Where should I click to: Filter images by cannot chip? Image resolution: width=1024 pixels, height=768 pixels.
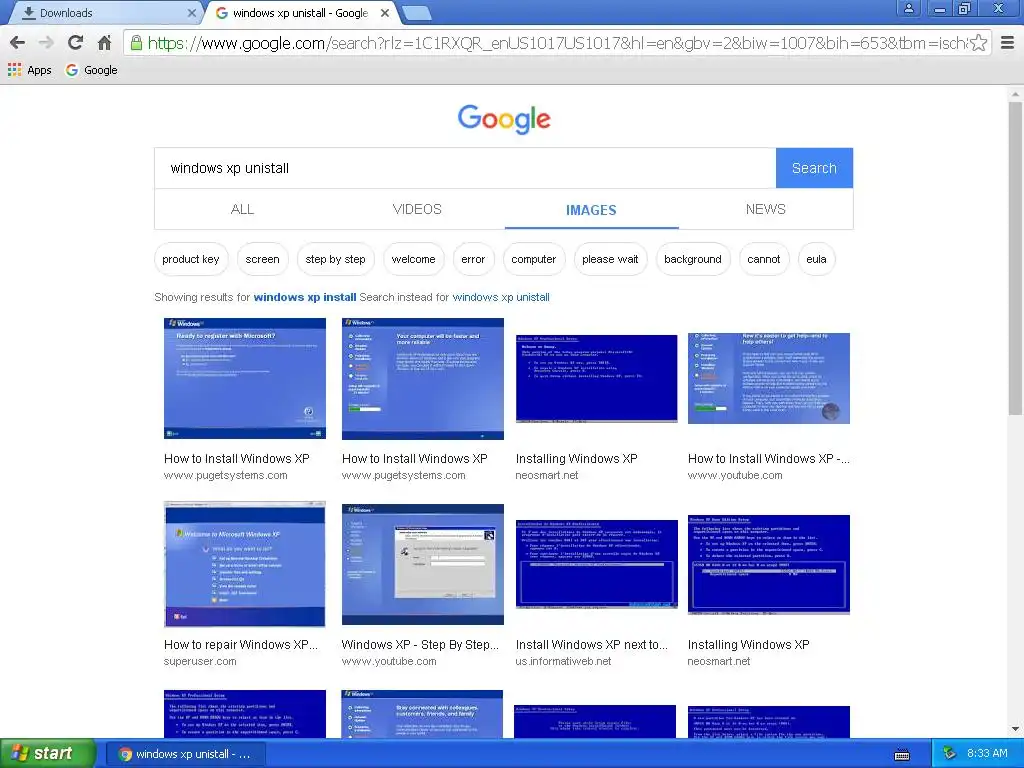(763, 259)
